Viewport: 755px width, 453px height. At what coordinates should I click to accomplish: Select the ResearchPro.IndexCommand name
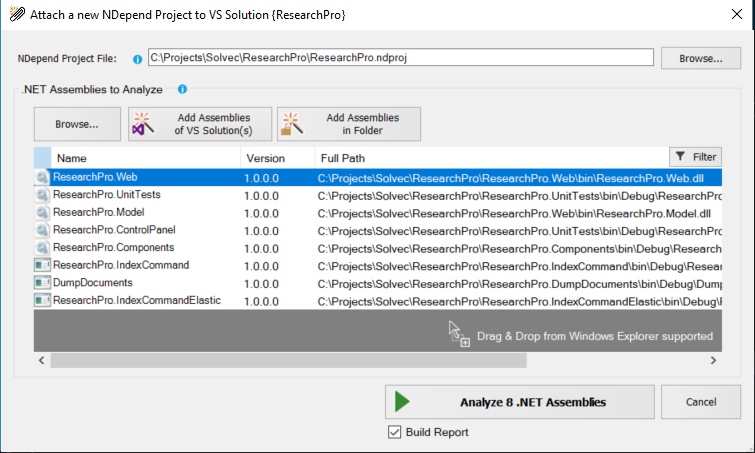point(121,265)
